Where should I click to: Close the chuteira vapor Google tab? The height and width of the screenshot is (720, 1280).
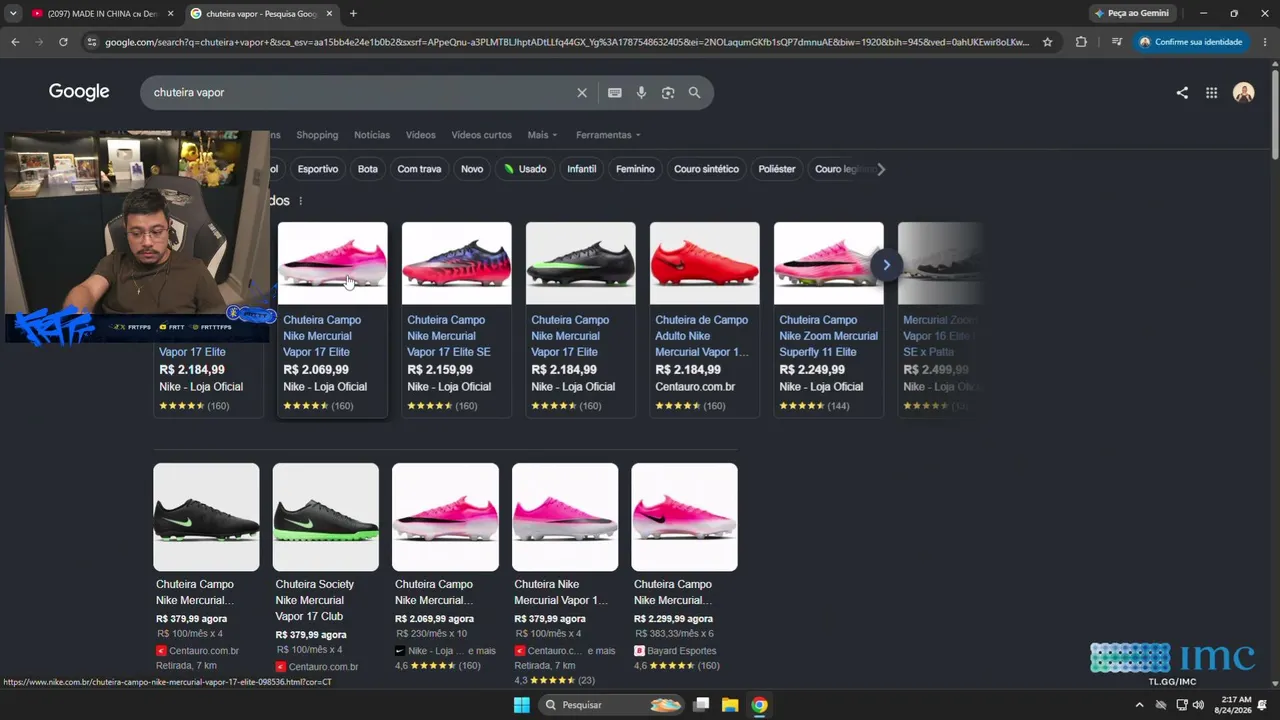click(x=329, y=14)
